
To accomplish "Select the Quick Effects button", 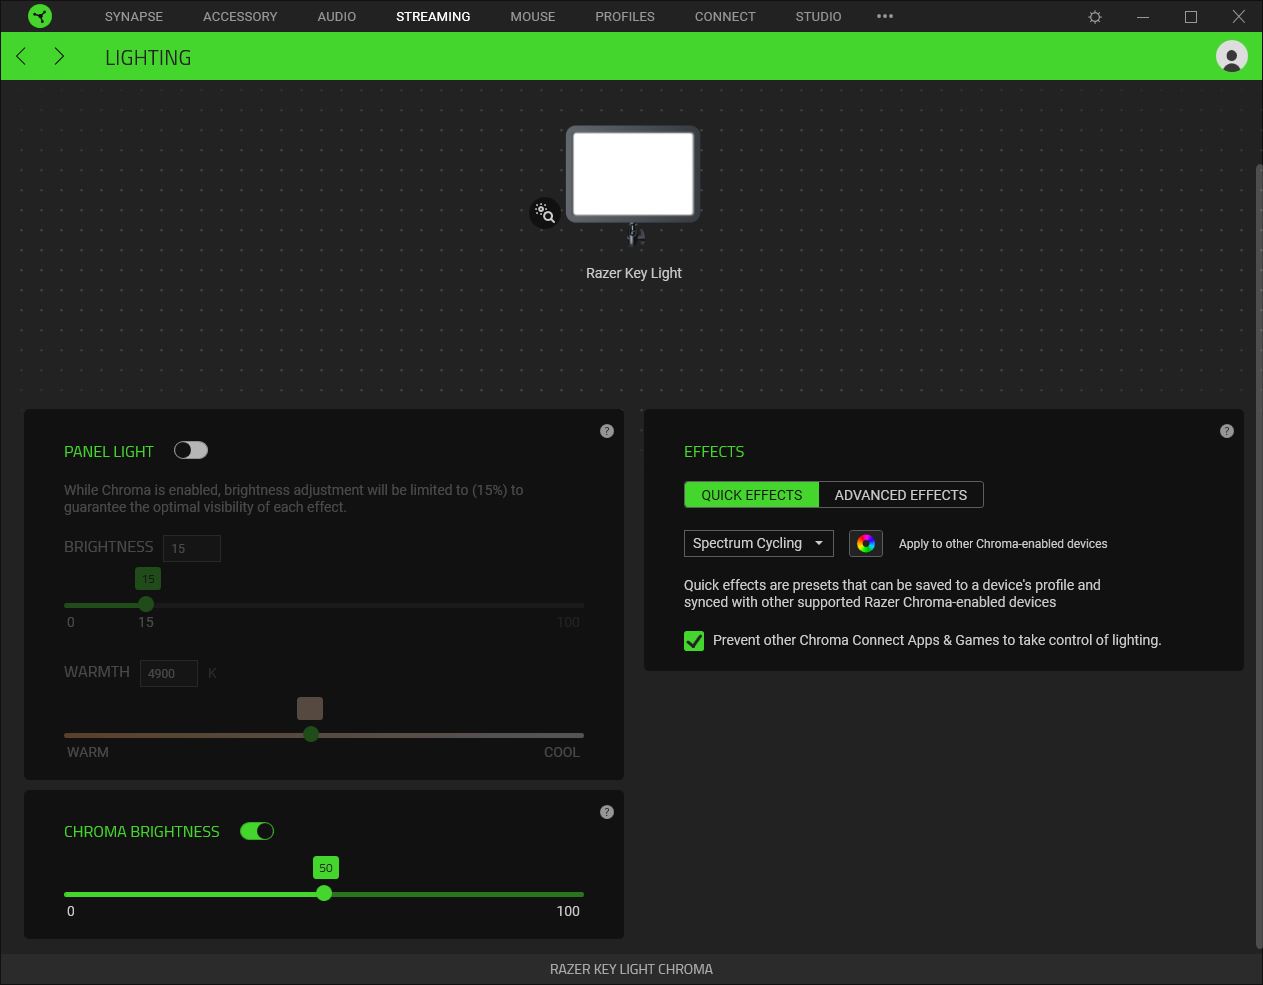I will 751,495.
